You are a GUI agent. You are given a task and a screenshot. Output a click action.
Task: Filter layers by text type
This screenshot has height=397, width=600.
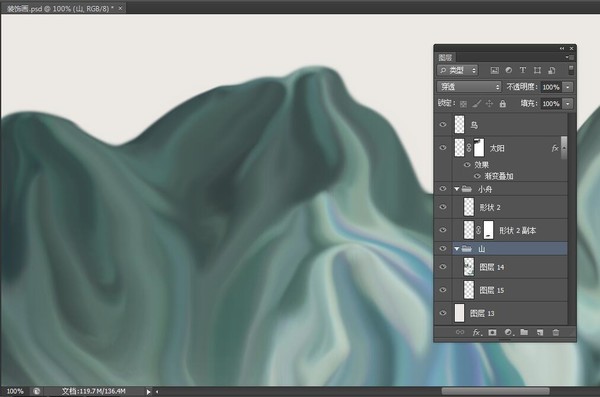point(523,70)
